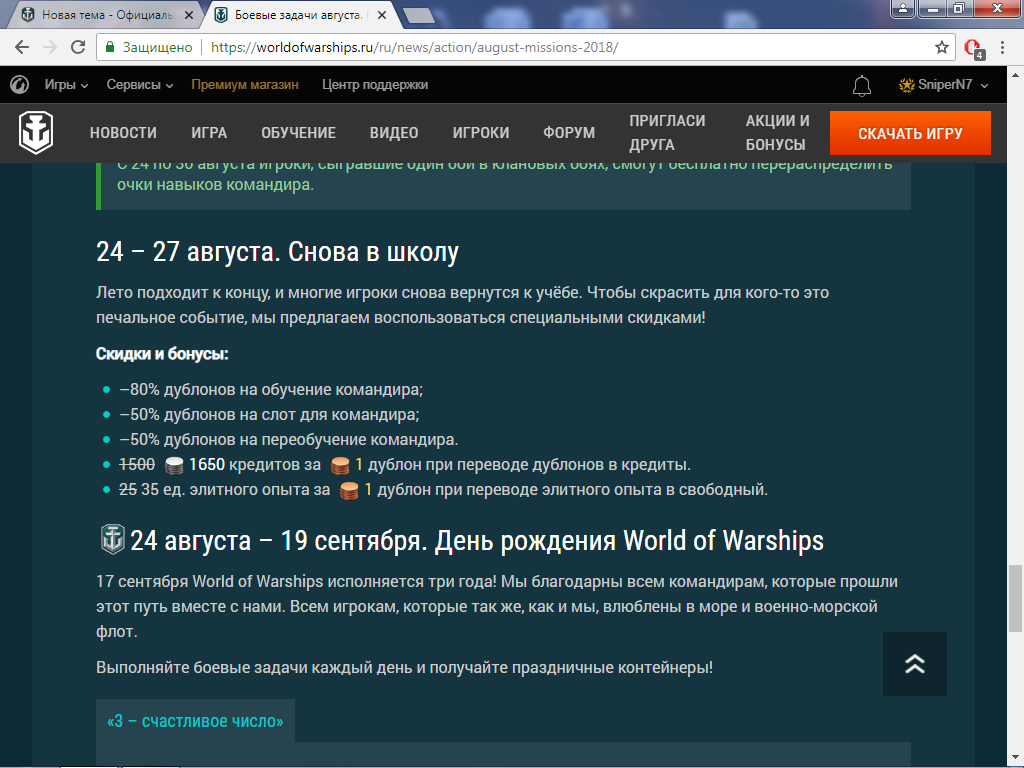
Task: Click '–80% дублонов на обучение командира' line
Action: [271, 390]
